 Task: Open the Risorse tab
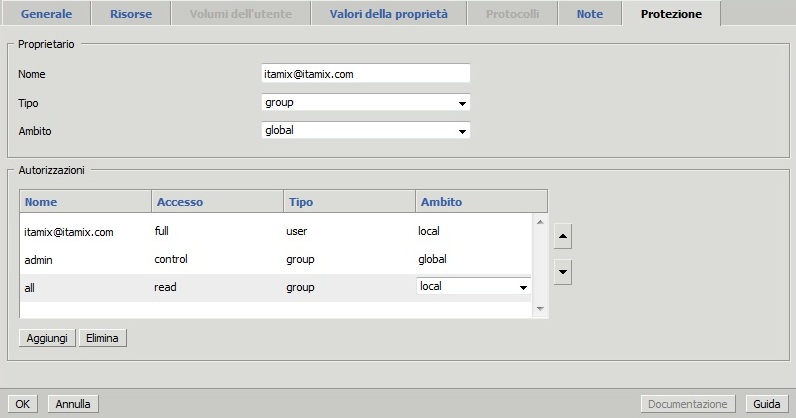132,14
